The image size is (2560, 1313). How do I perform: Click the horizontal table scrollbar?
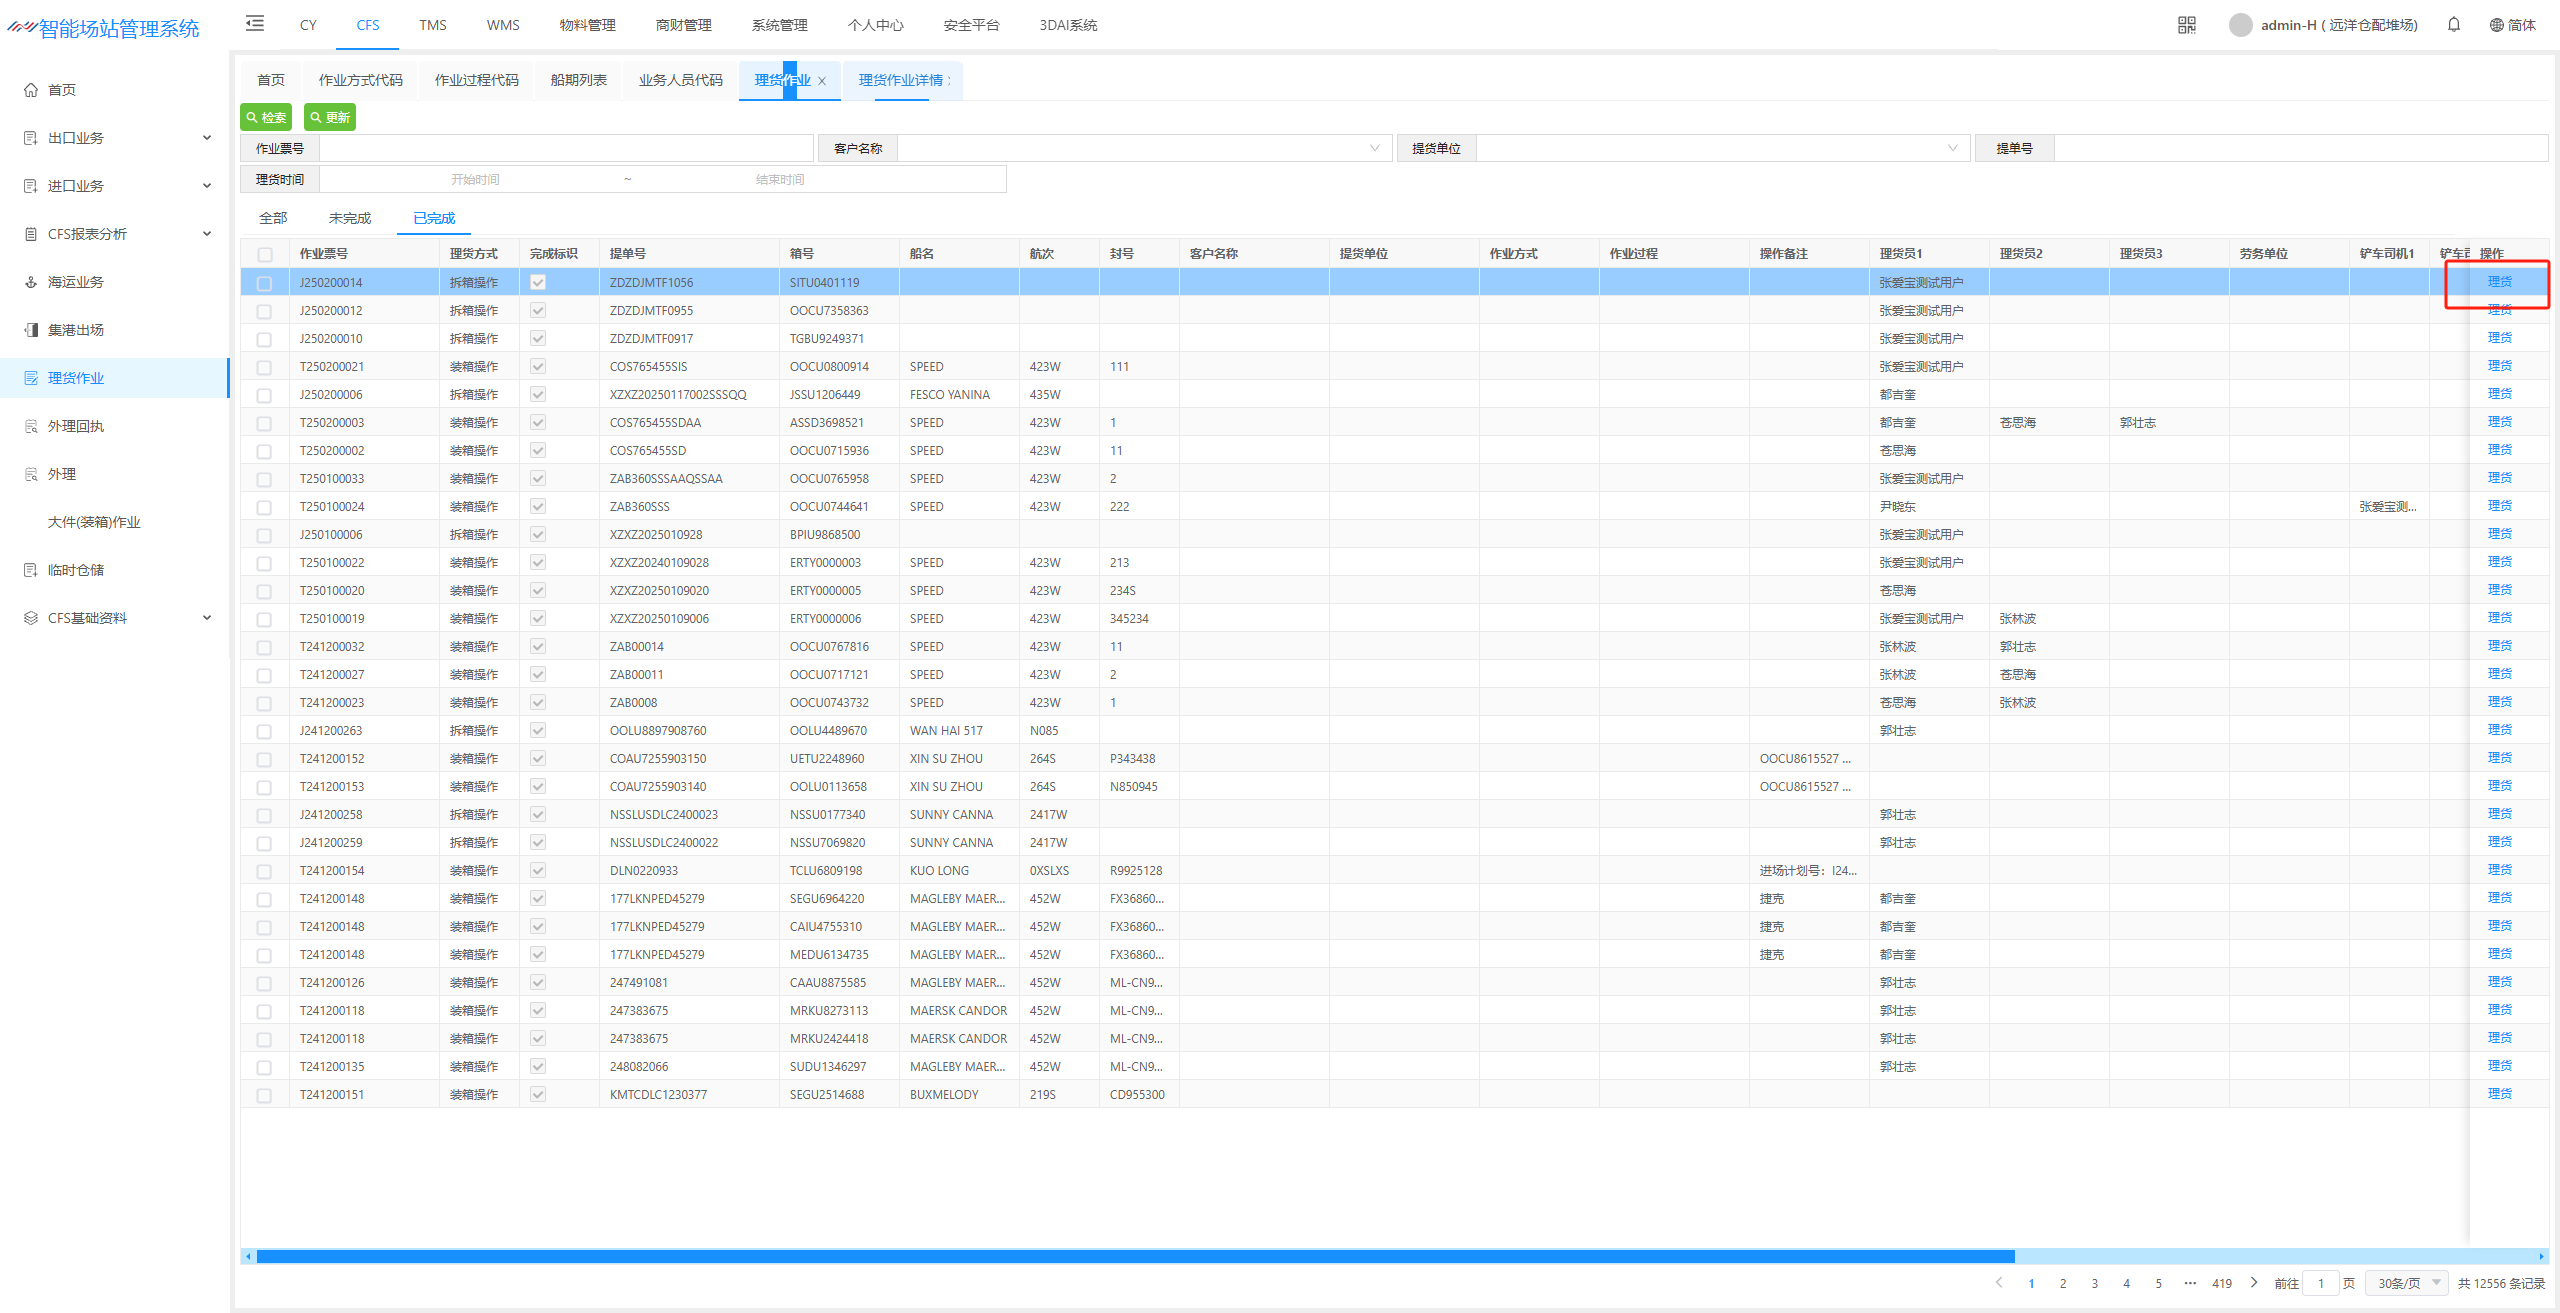pos(1135,1256)
